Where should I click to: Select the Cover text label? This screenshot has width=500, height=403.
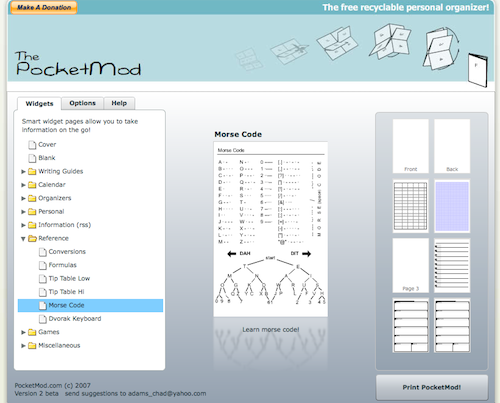[x=47, y=145]
